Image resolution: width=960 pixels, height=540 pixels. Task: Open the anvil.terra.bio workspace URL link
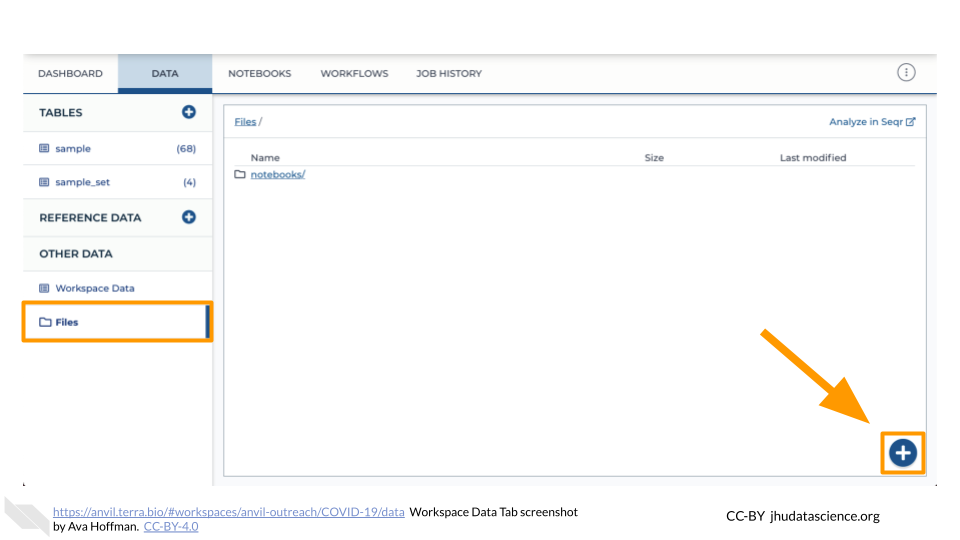click(x=228, y=512)
